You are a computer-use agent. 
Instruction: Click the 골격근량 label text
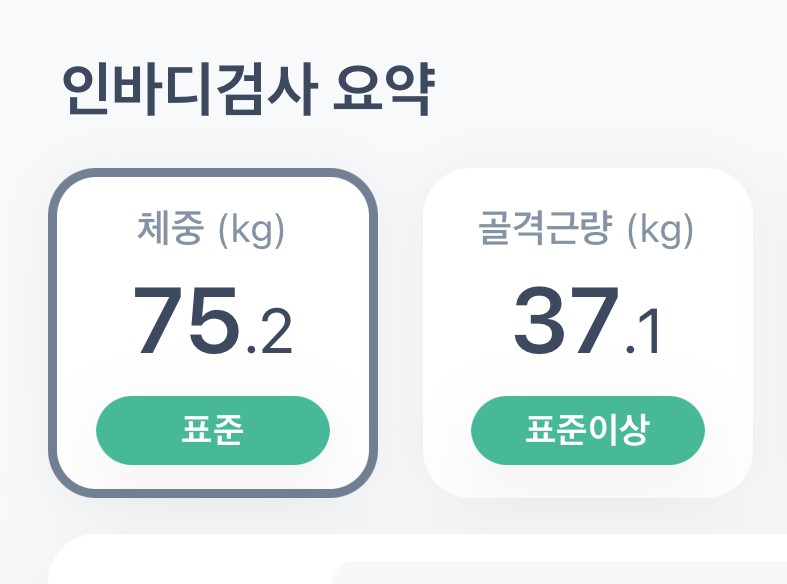547,232
